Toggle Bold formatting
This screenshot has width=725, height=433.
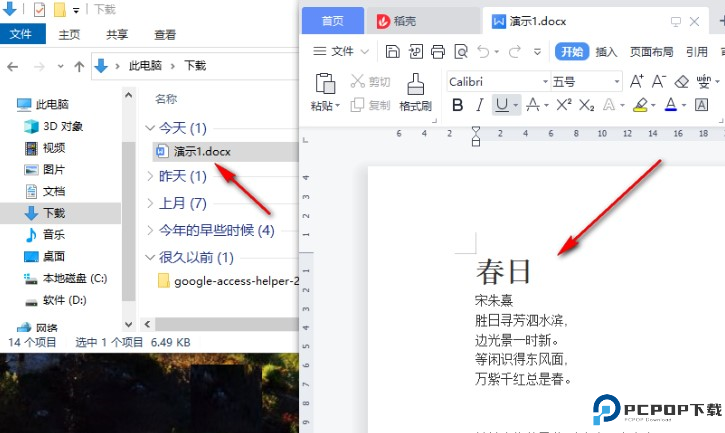pos(457,105)
